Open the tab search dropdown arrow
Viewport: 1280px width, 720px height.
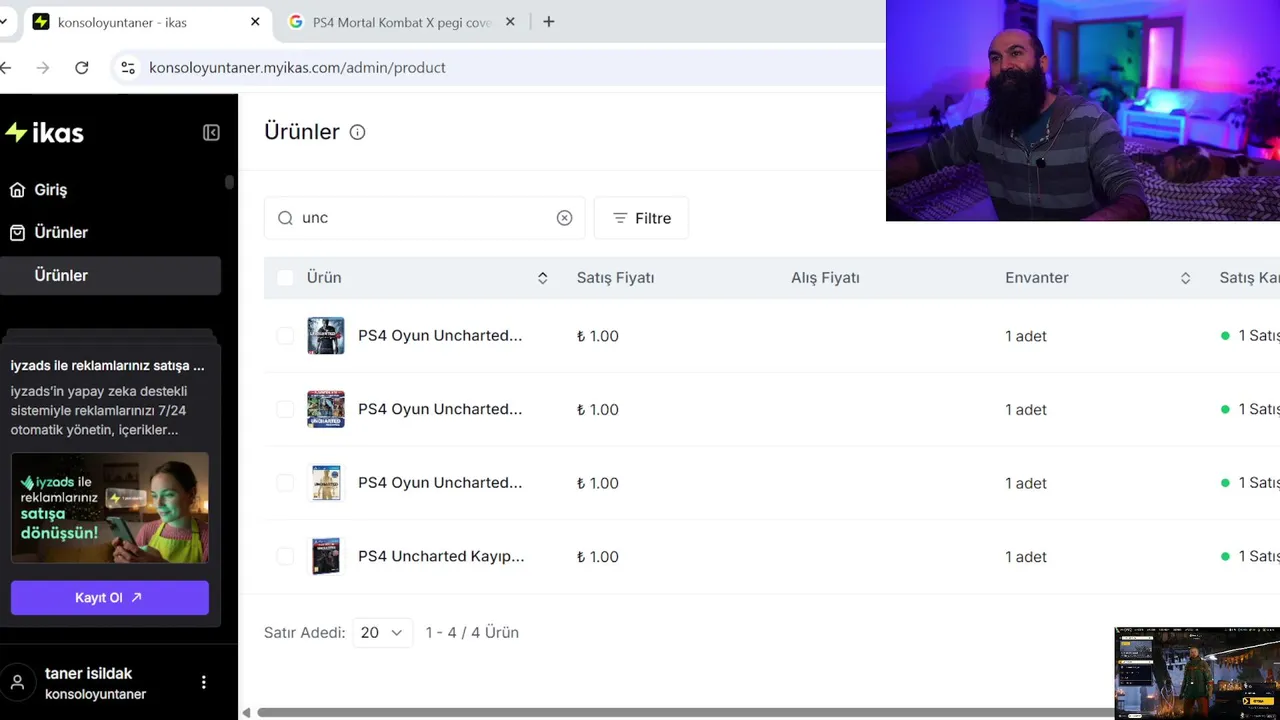coord(4,22)
